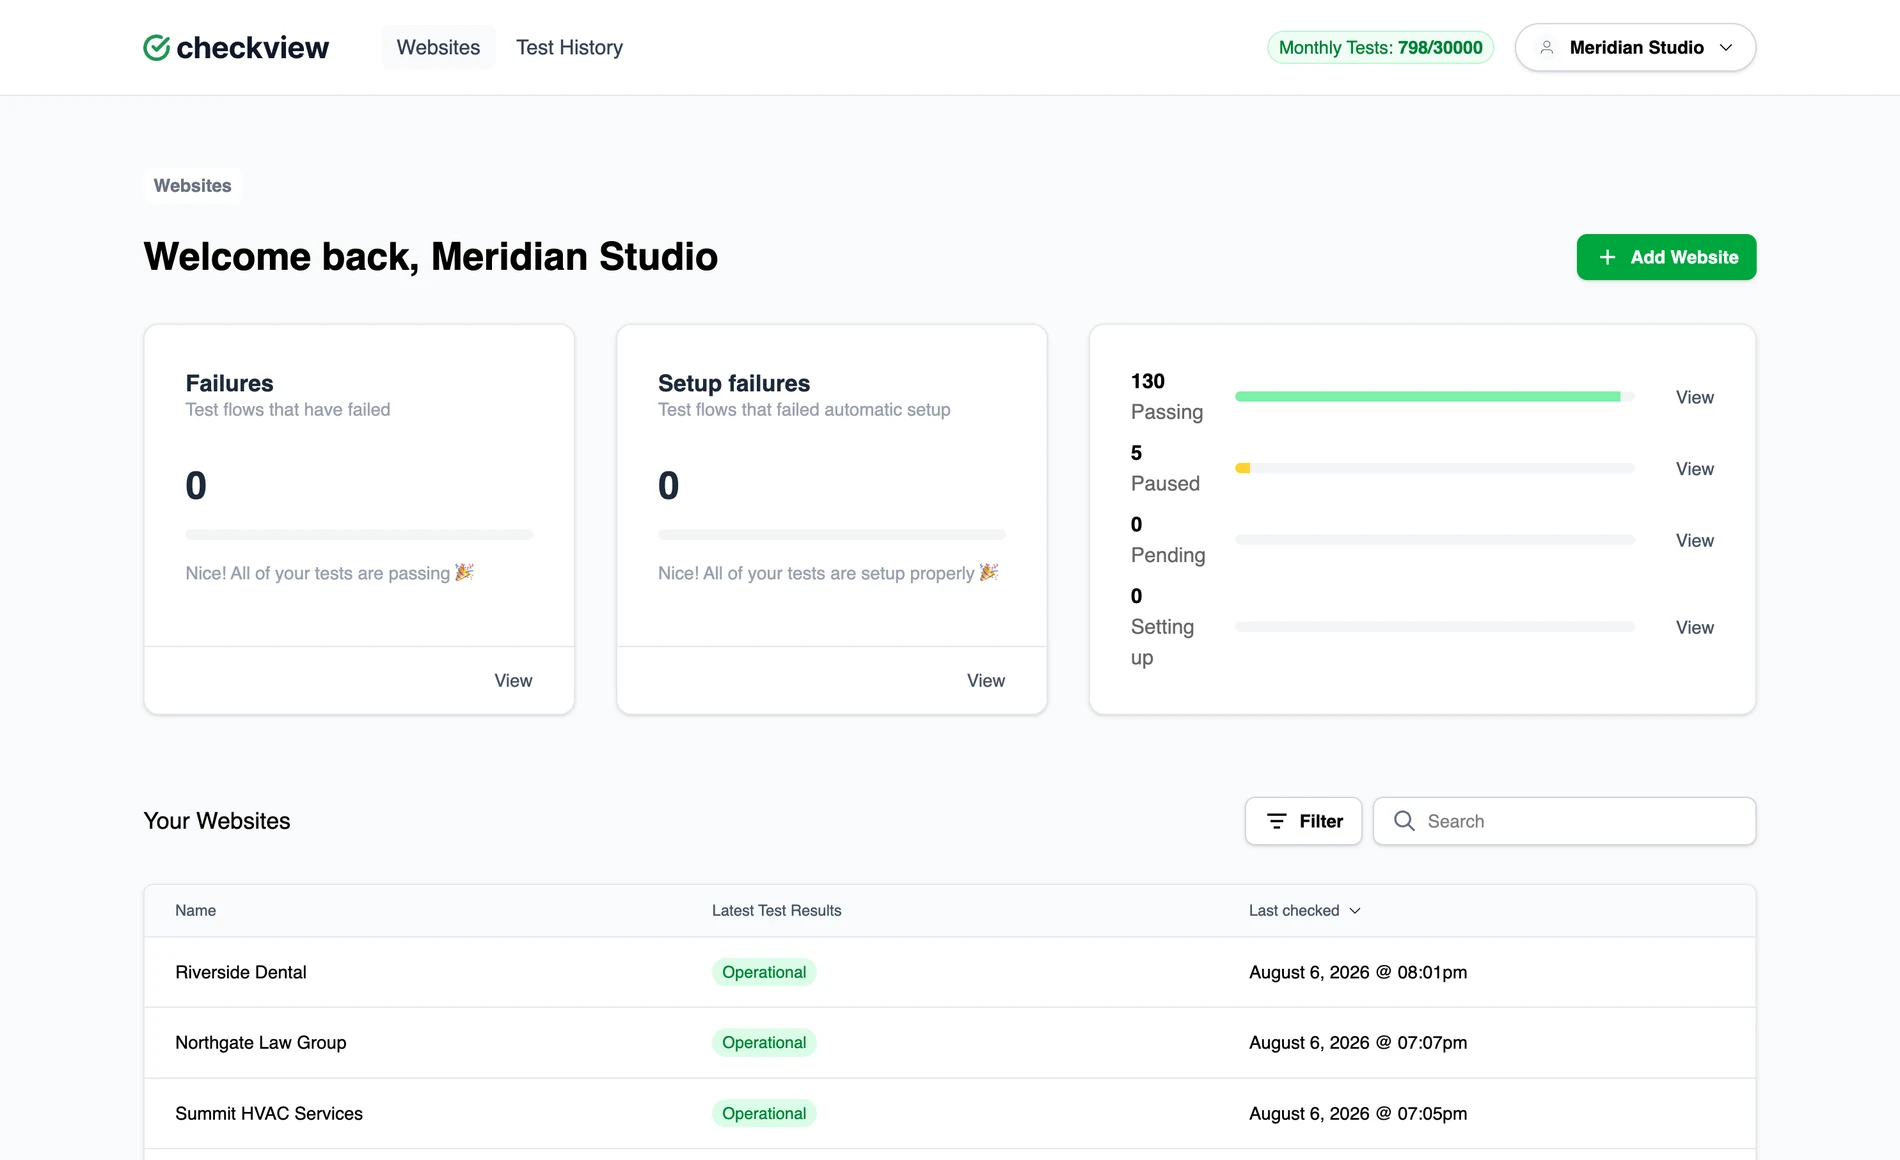
Task: Click the 08:01pm last checked timestamp
Action: click(1358, 972)
